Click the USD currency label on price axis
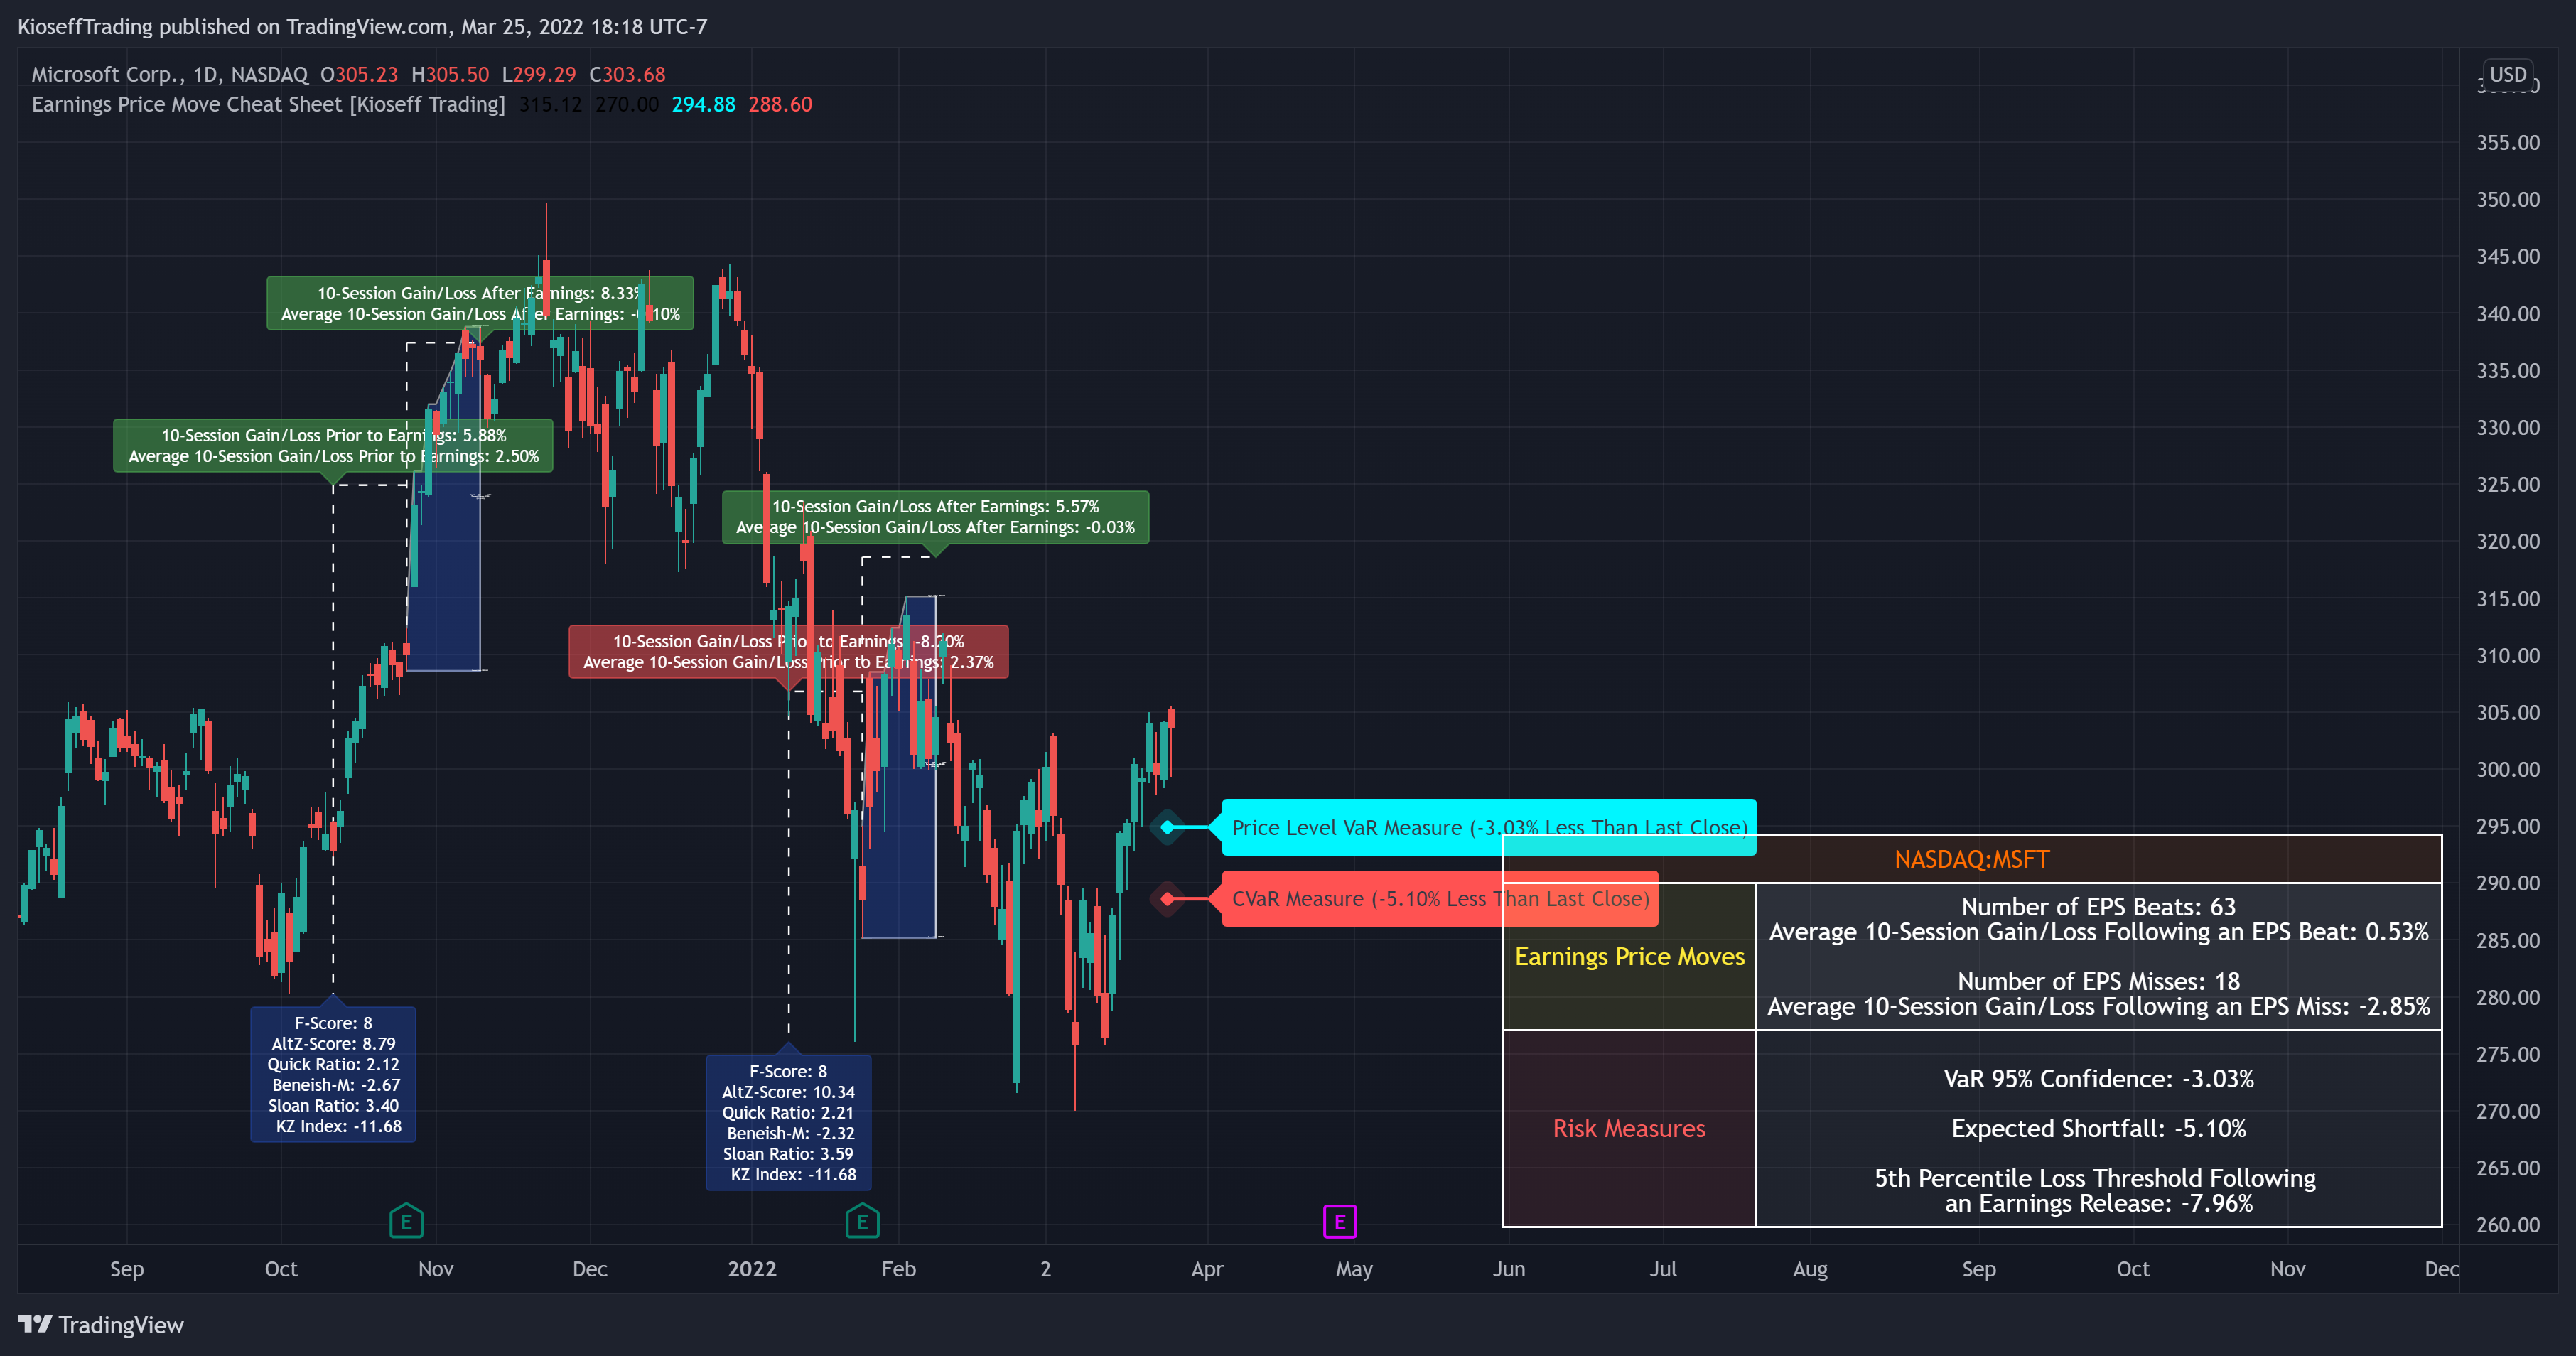The height and width of the screenshot is (1356, 2576). click(x=2508, y=74)
